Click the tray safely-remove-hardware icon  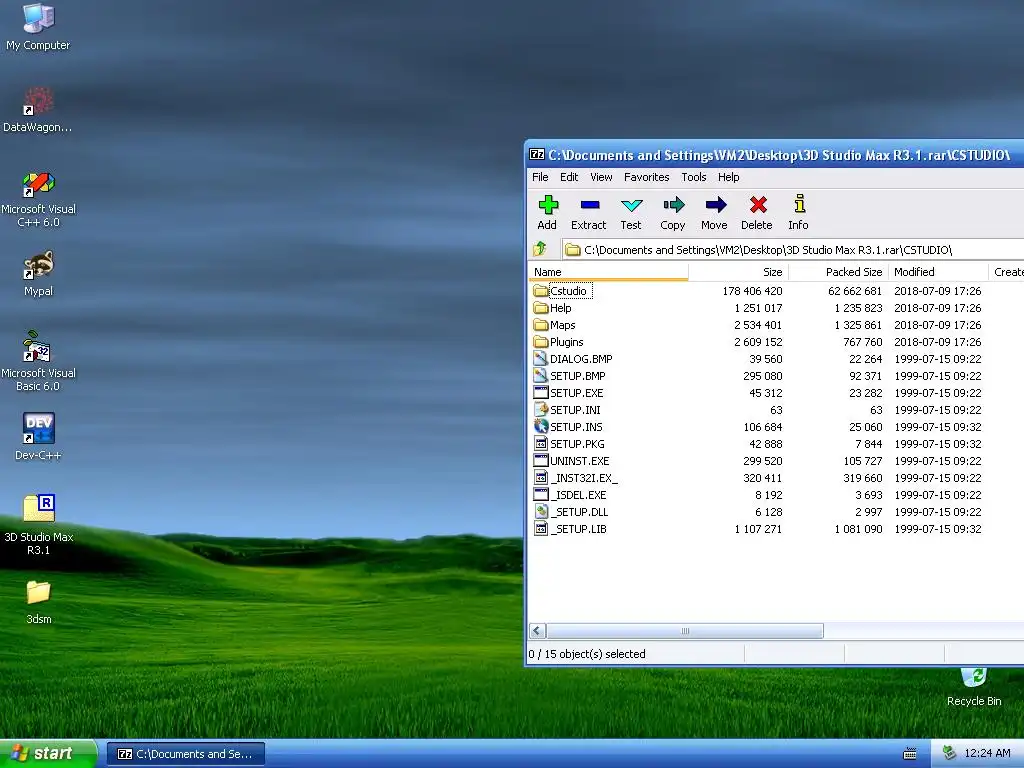tap(948, 754)
